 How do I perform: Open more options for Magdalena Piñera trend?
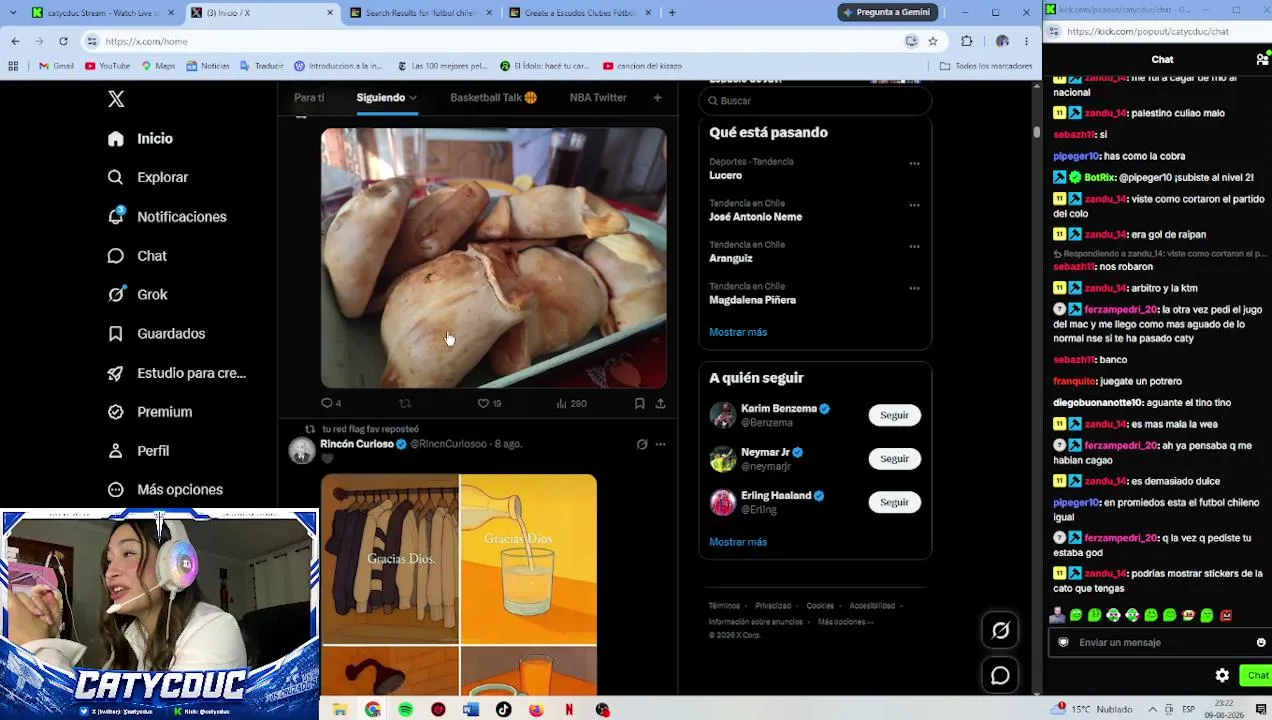pos(914,288)
